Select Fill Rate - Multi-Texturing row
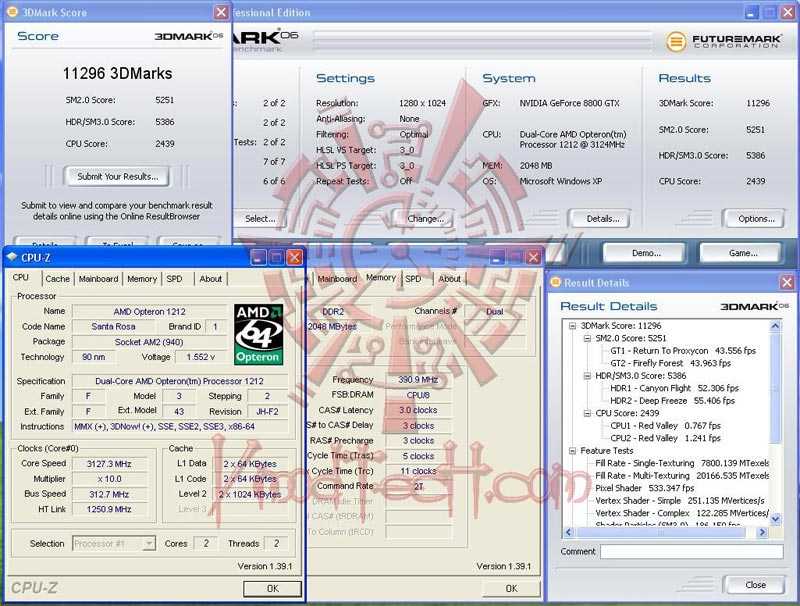Image resolution: width=800 pixels, height=606 pixels. [x=682, y=475]
